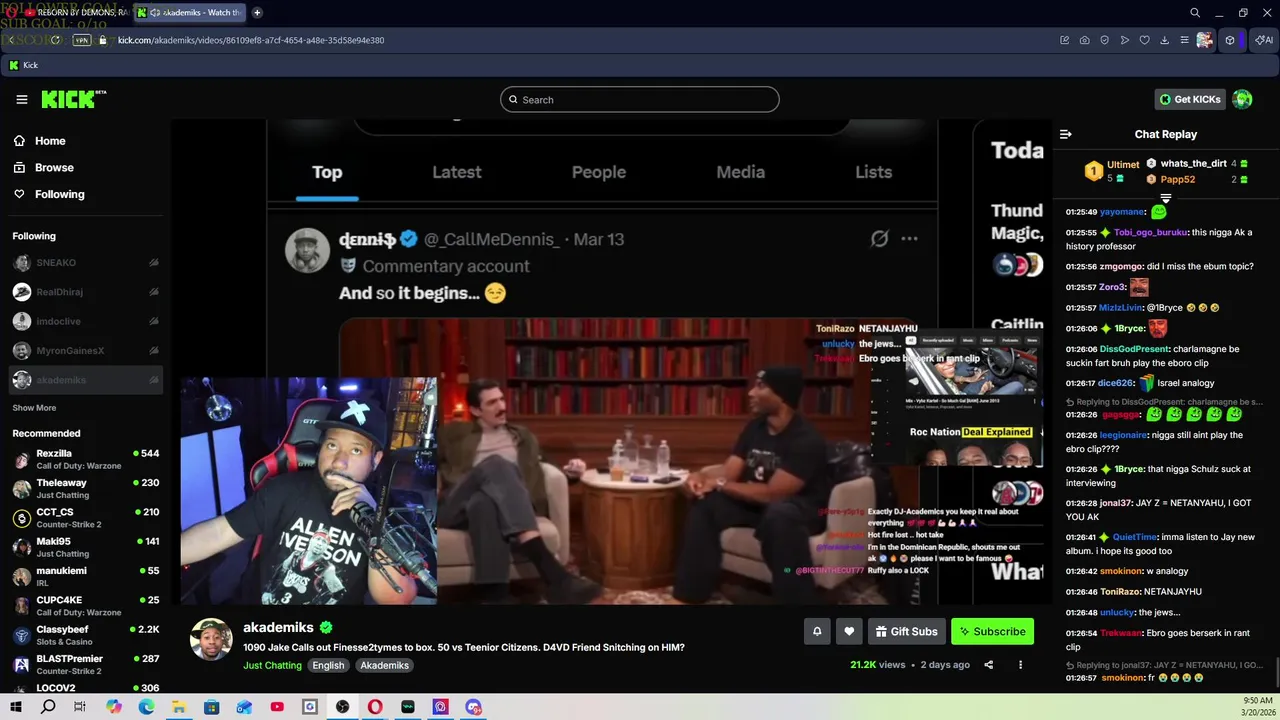
Task: Open Classybeef recommended stream
Action: coord(85,635)
